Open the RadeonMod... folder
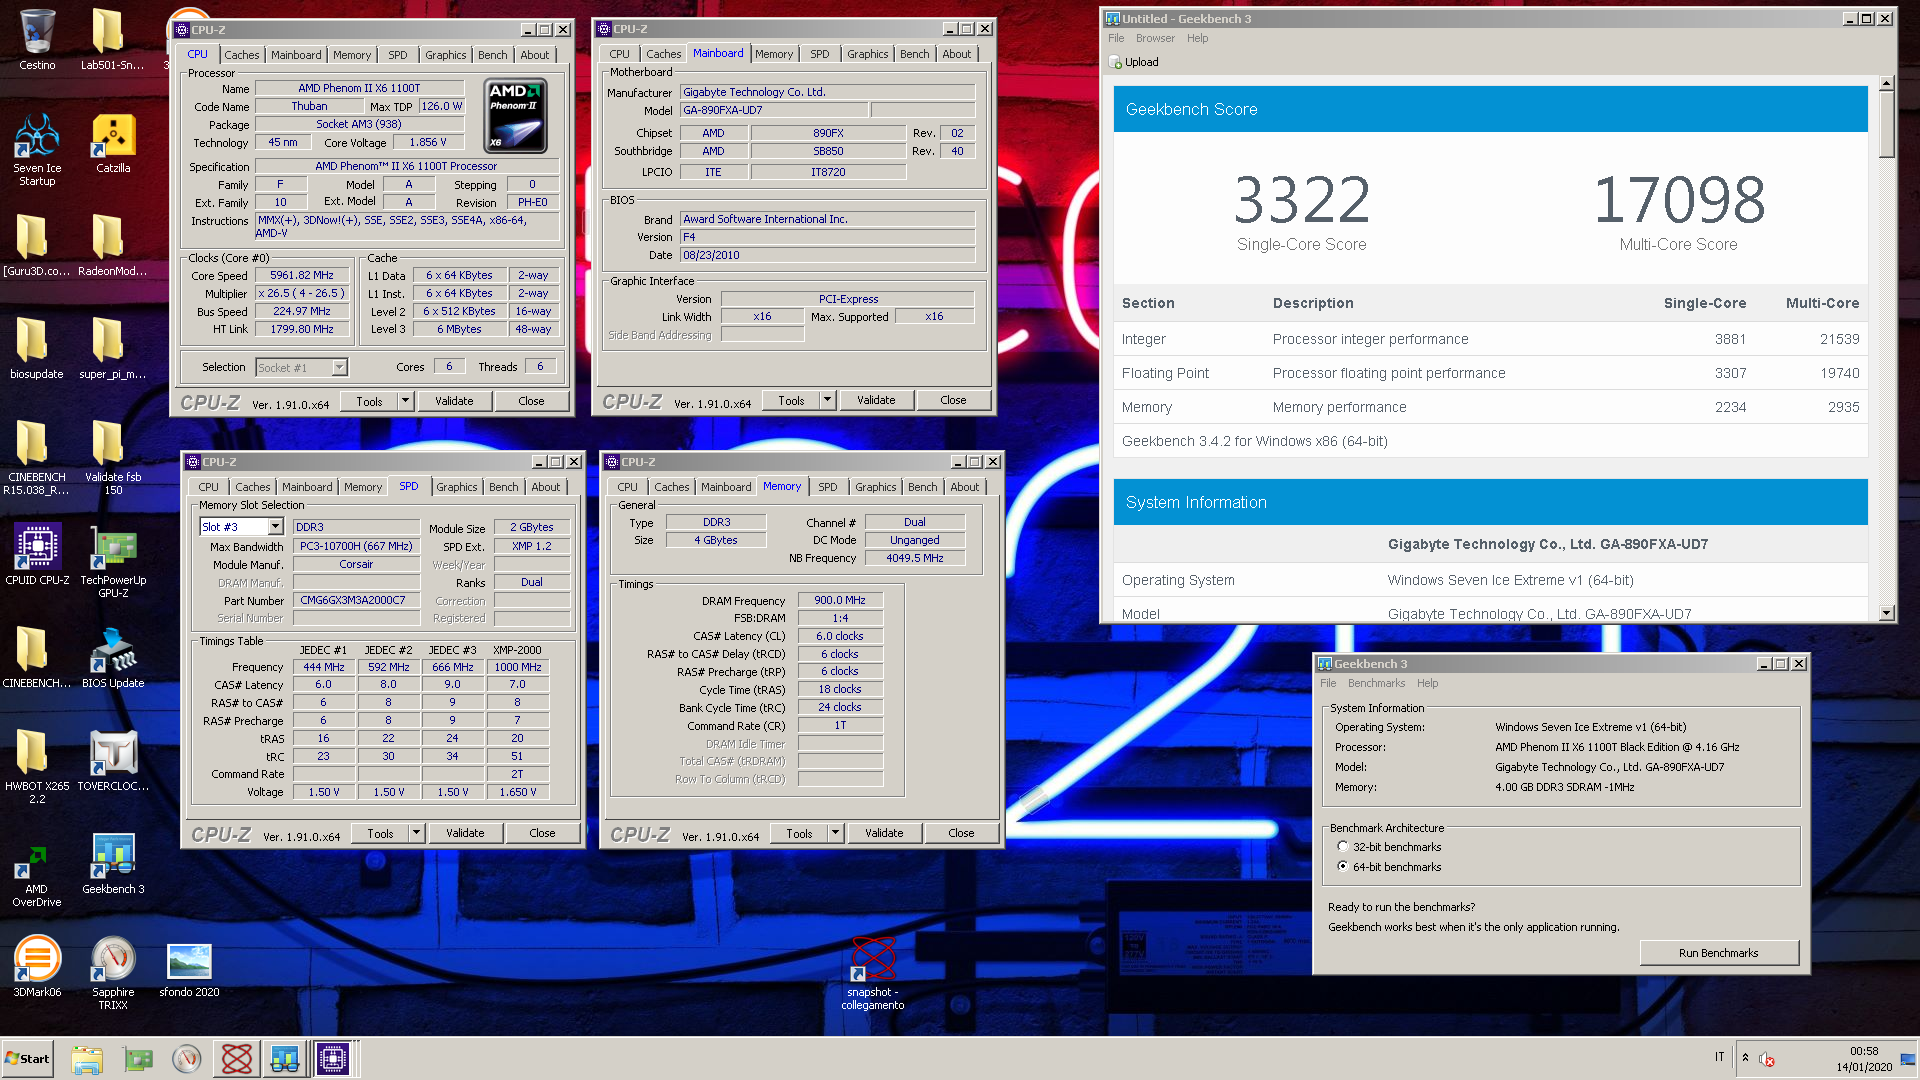The image size is (1920, 1080). (x=112, y=246)
